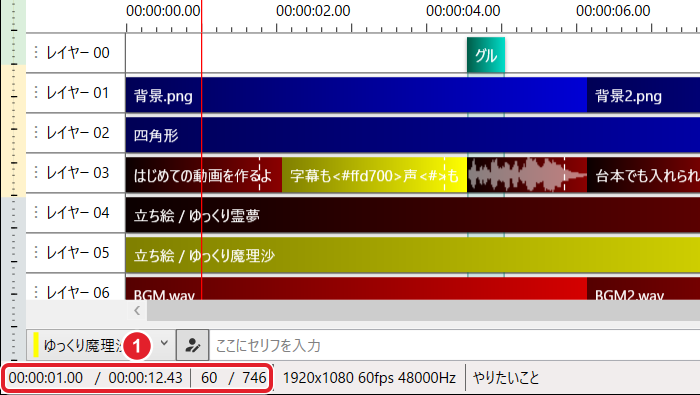Click the ここにセリフを入力 text field
This screenshot has width=700, height=395.
tap(454, 345)
